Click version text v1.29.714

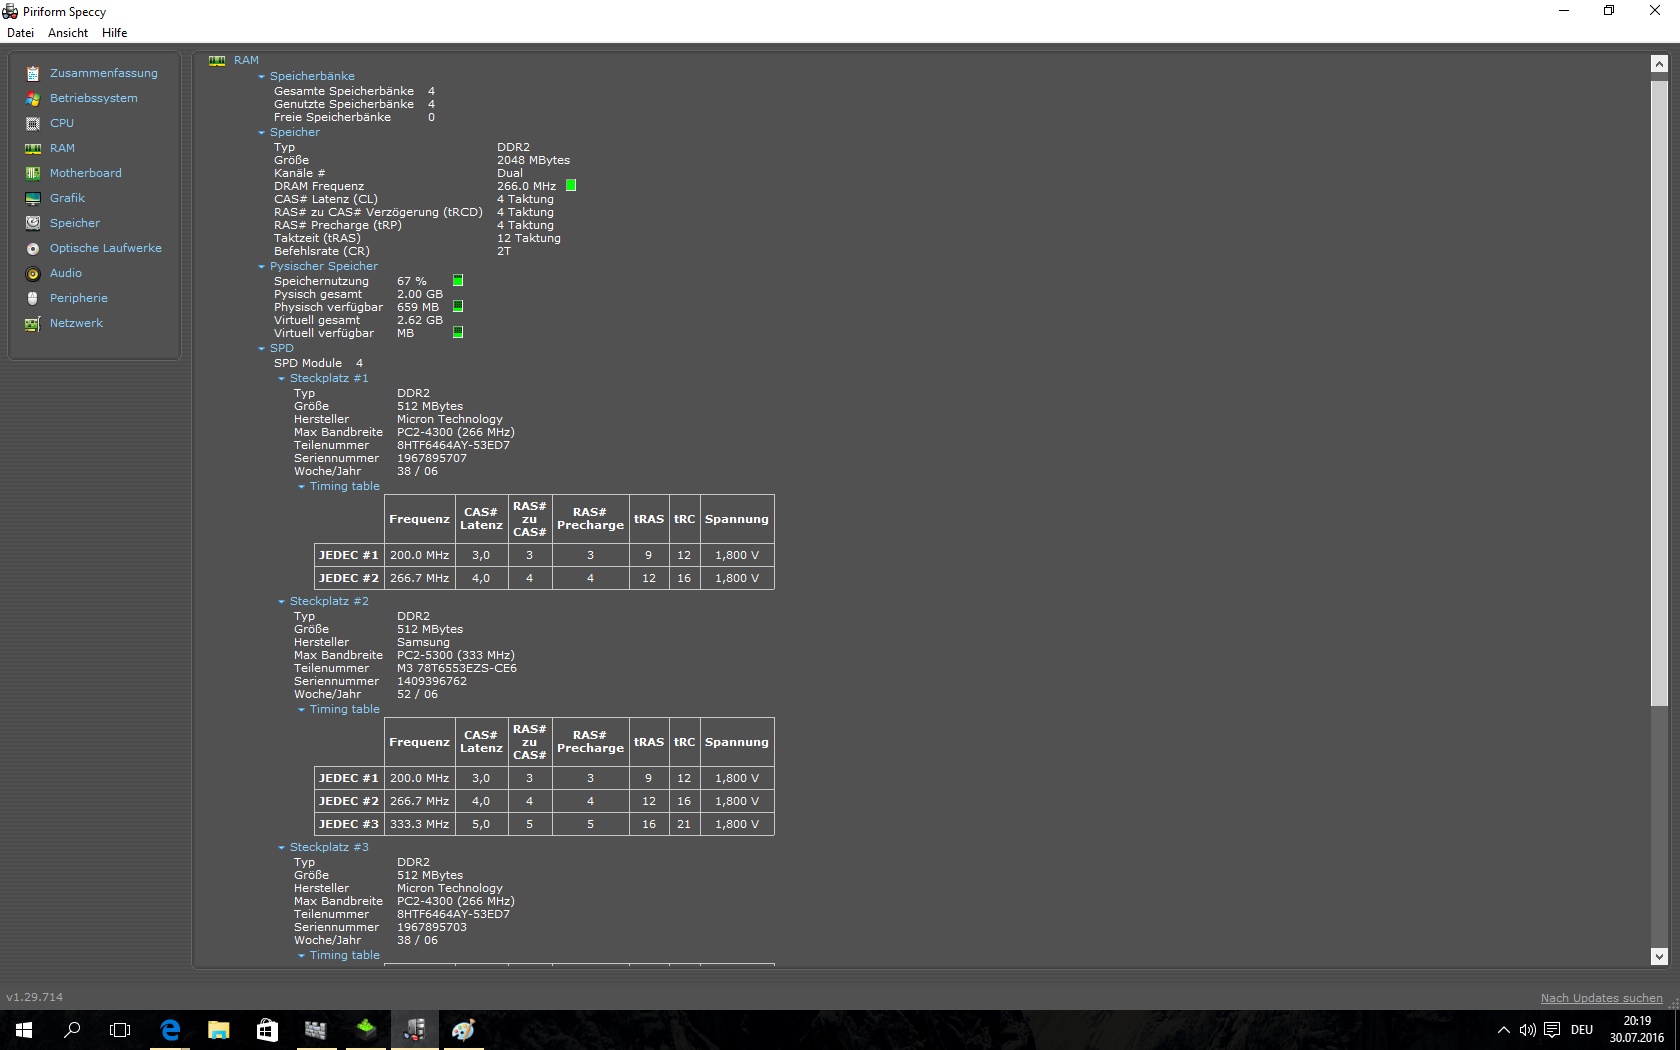[35, 997]
